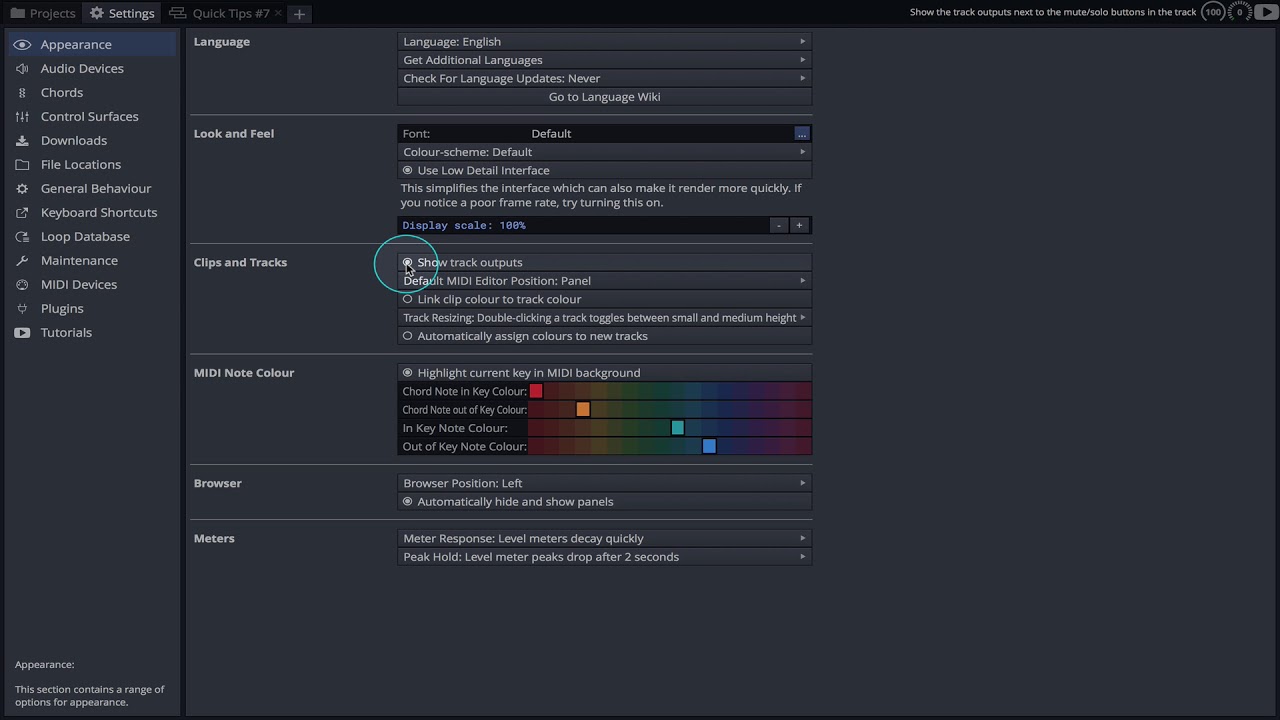Open the Browser Position dropdown
This screenshot has width=1280, height=720.
[604, 483]
